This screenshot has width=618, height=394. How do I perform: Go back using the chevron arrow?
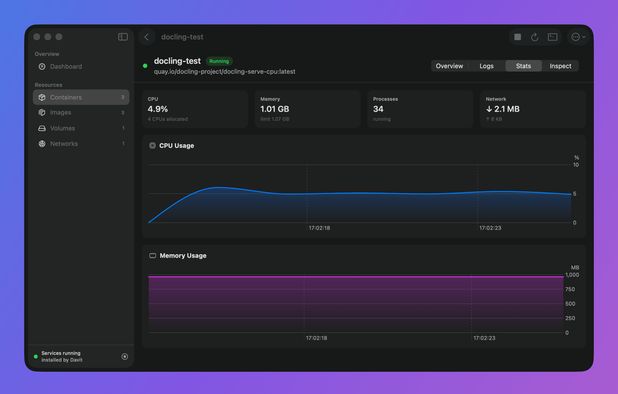tap(147, 37)
